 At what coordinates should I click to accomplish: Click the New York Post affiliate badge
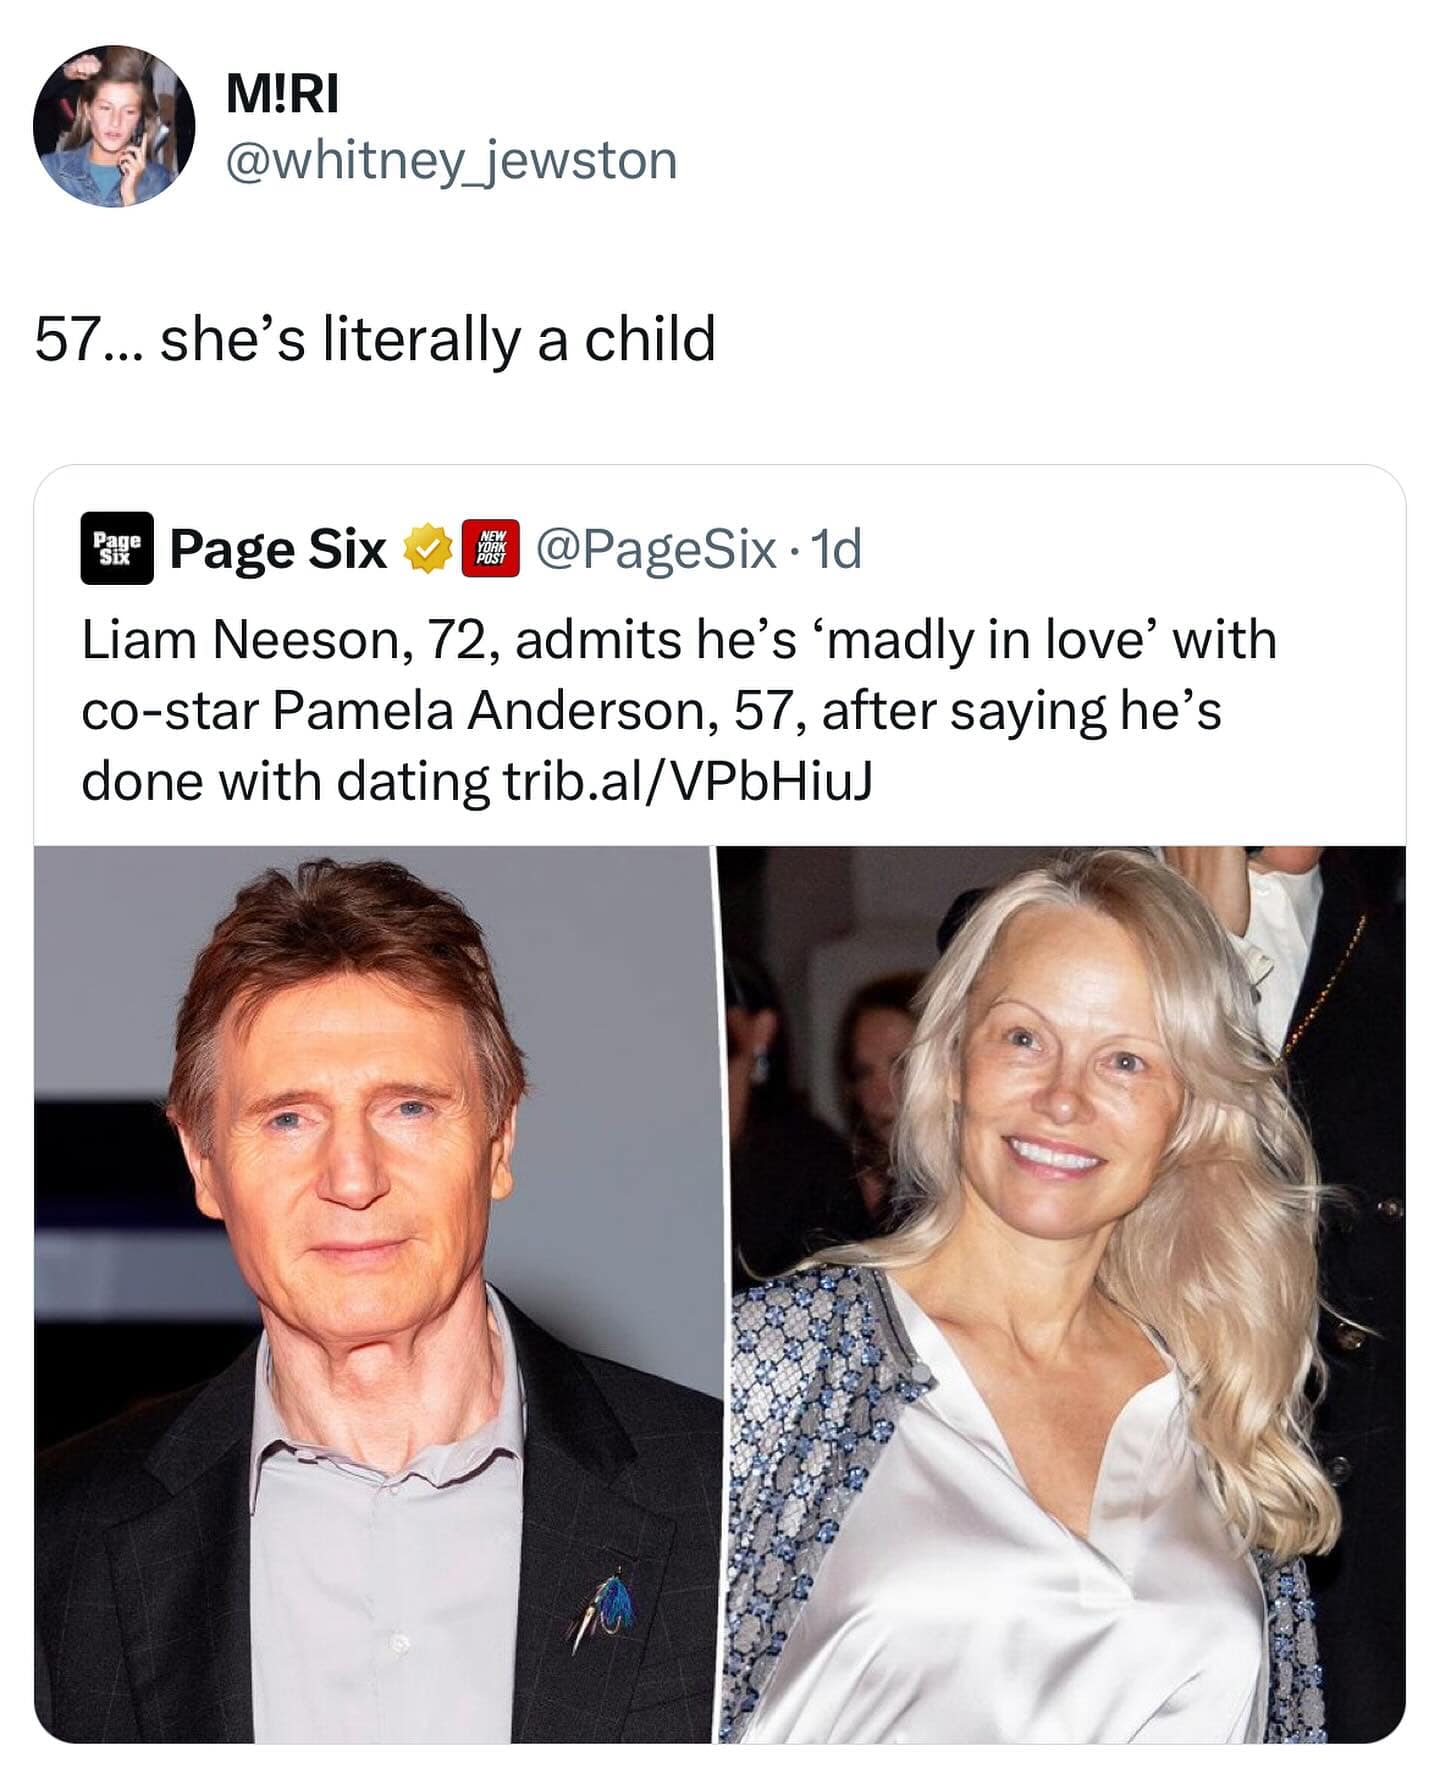coord(490,549)
